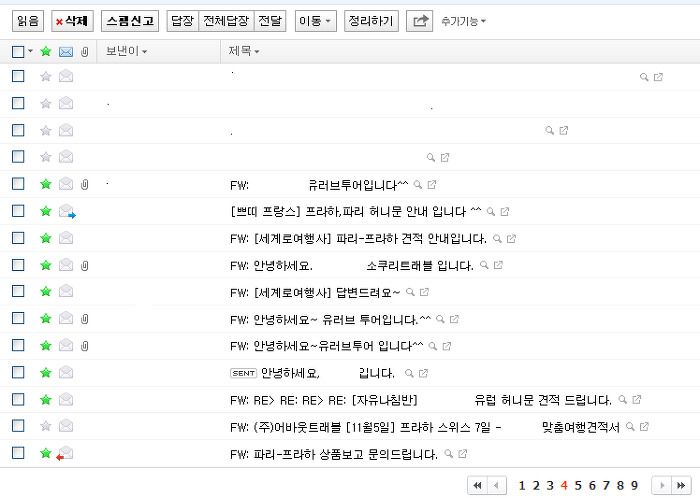Check the box for 소쿠리트래블 mail
Image resolution: width=700 pixels, height=498 pixels.
tap(18, 265)
